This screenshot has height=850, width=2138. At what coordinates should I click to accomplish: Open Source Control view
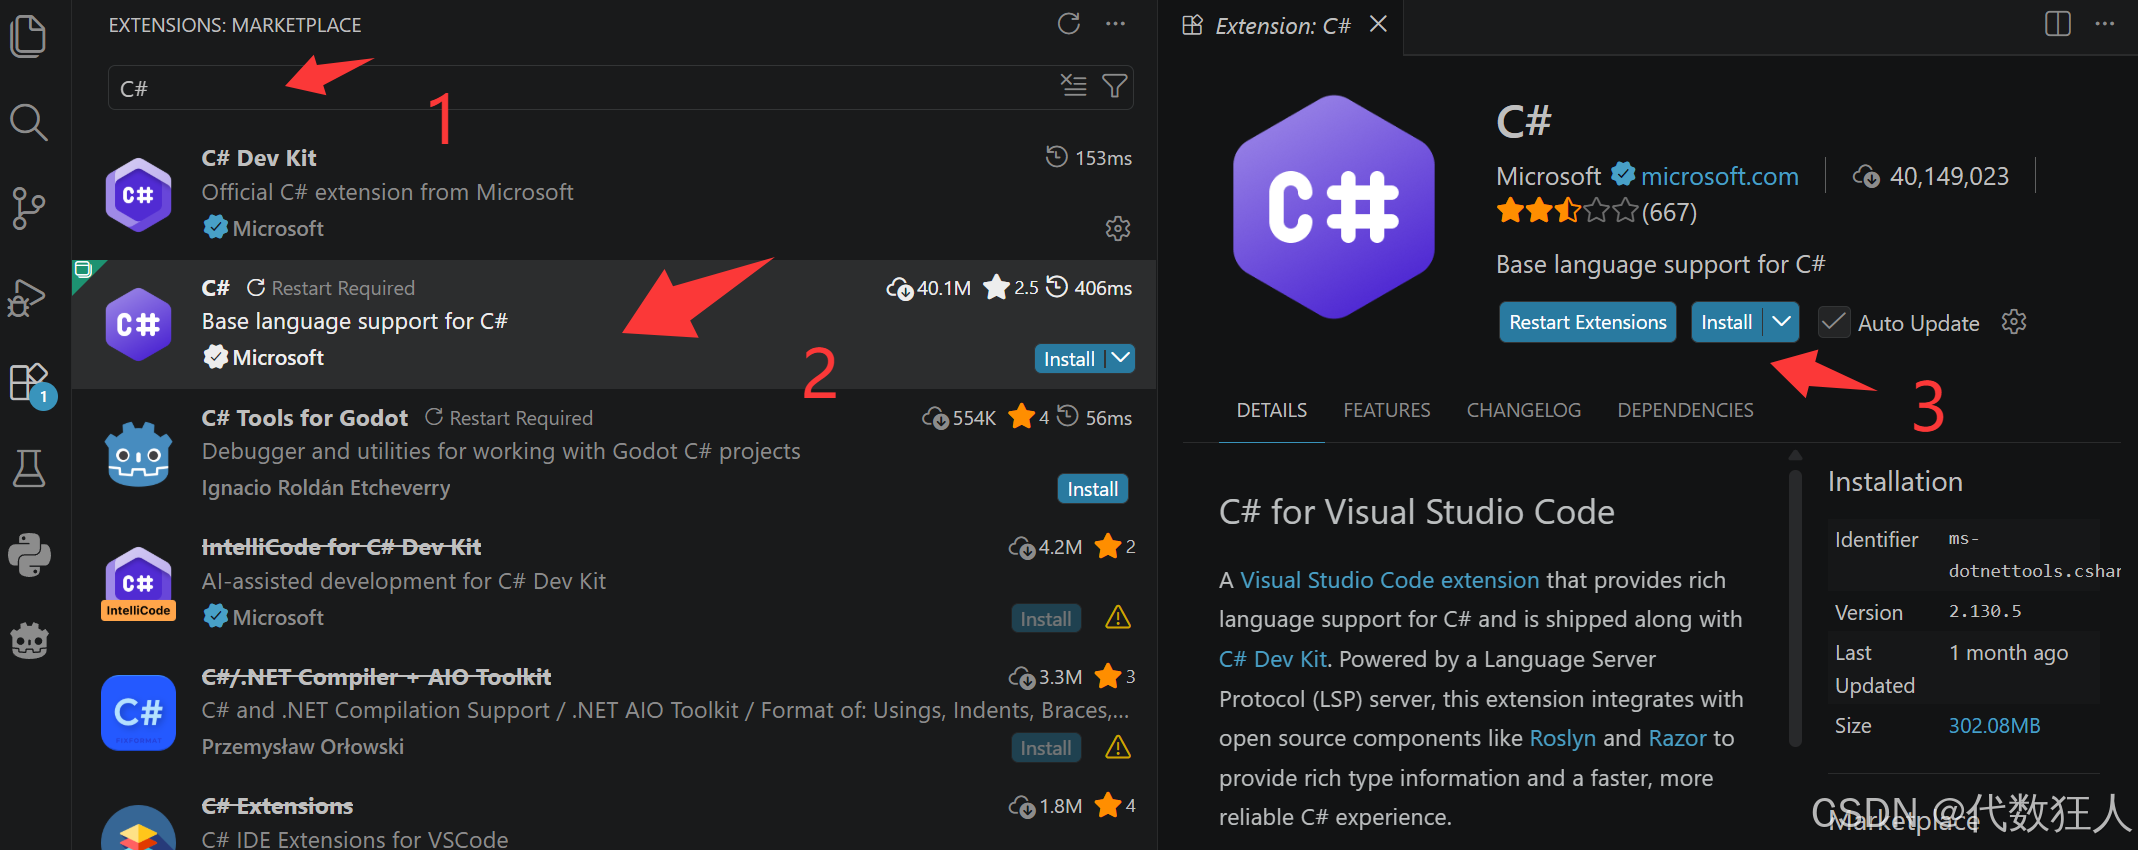coord(28,208)
